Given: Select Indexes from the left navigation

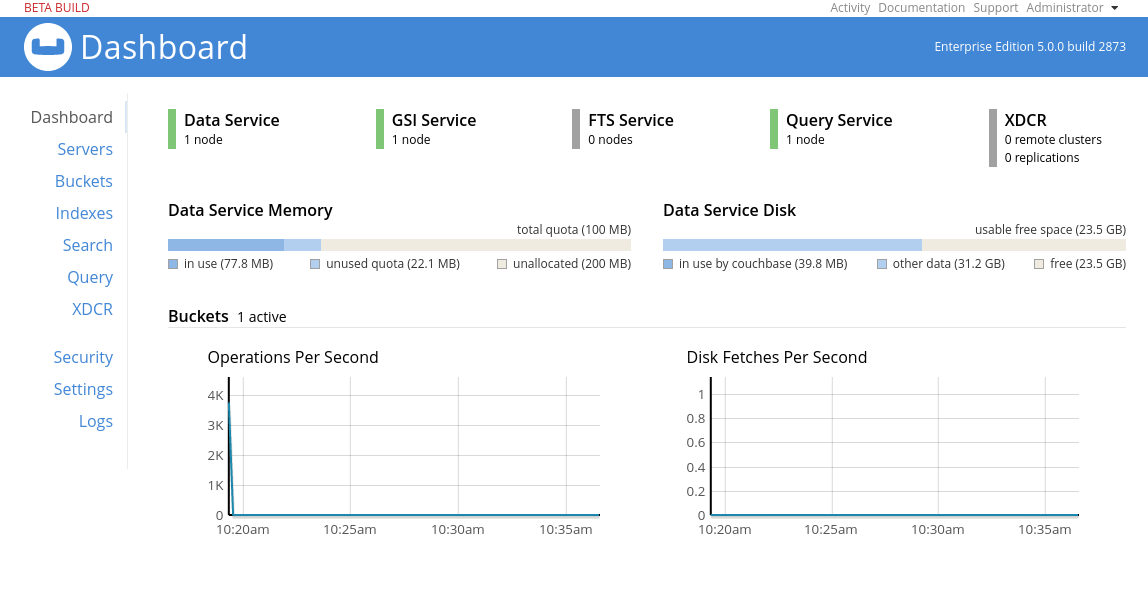Looking at the screenshot, I should 84,213.
